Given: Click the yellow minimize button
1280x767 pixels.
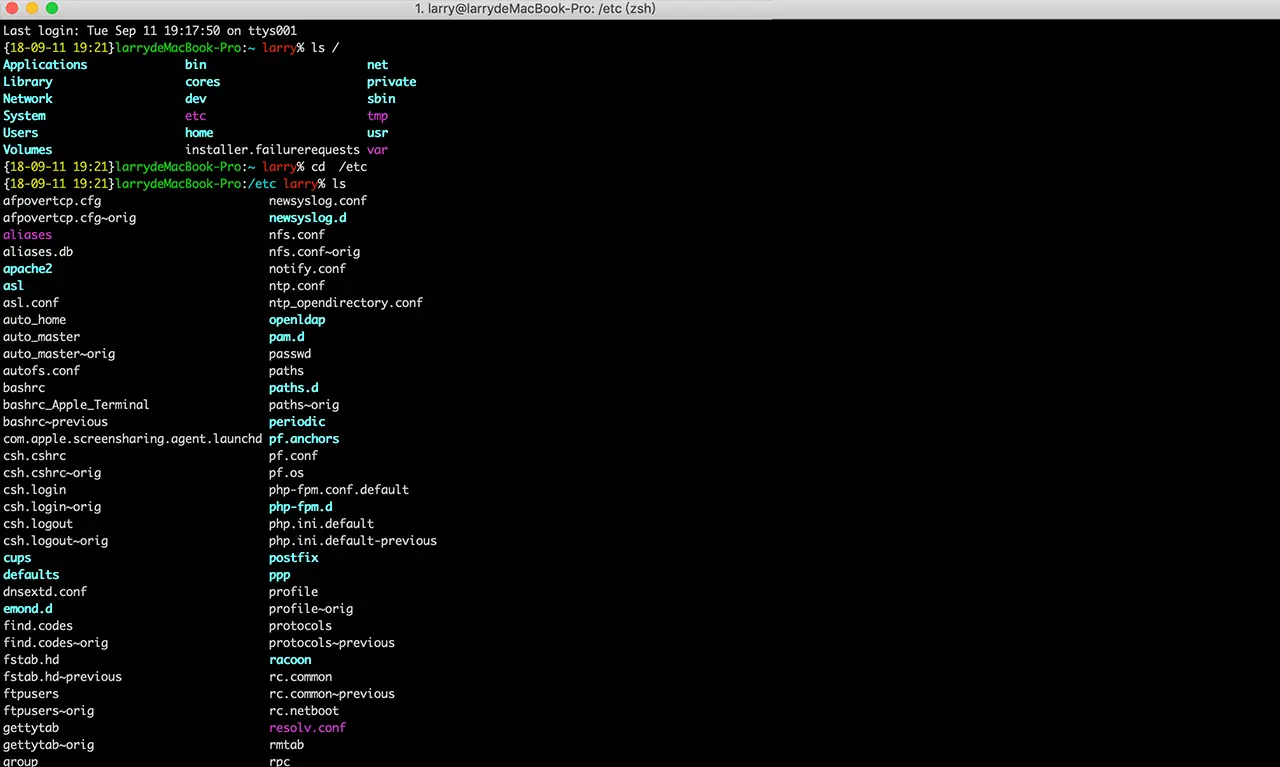Looking at the screenshot, I should [x=34, y=8].
